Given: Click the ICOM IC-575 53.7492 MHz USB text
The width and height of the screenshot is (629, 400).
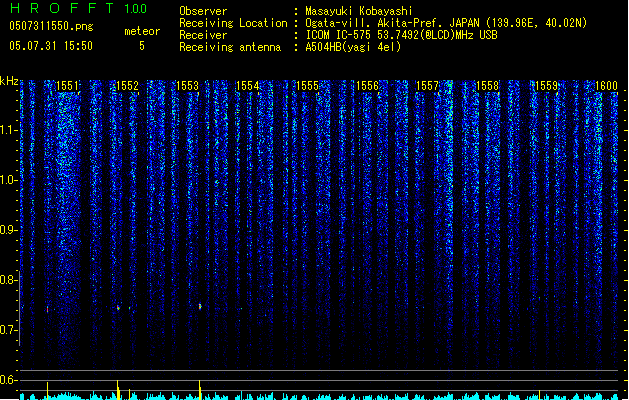Looking at the screenshot, I should click(x=401, y=35).
